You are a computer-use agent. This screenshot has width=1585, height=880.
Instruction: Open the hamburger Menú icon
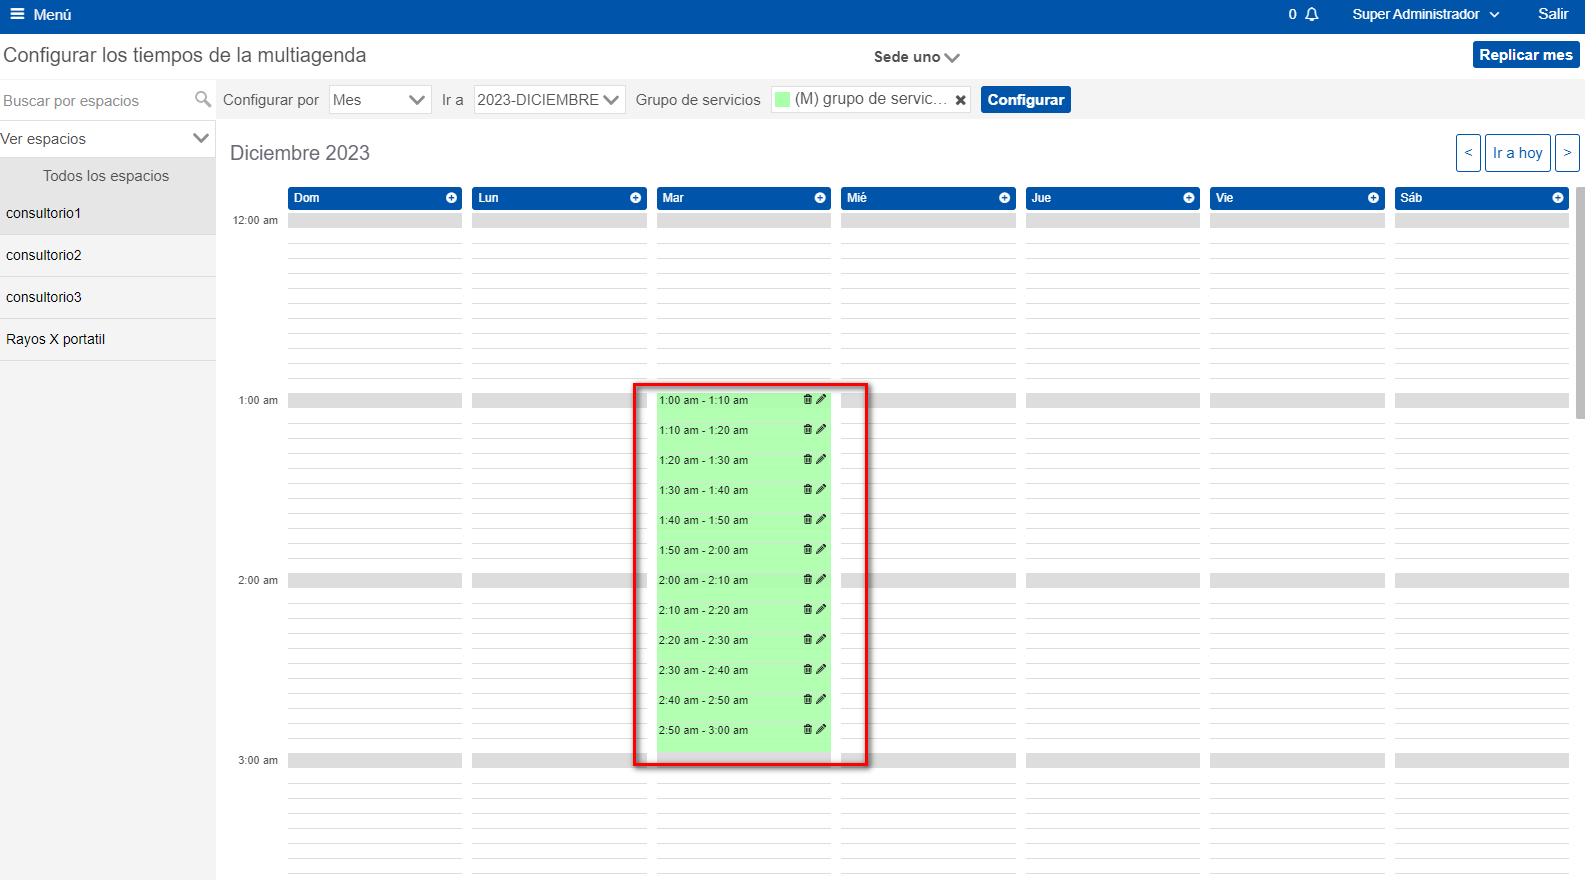click(17, 14)
